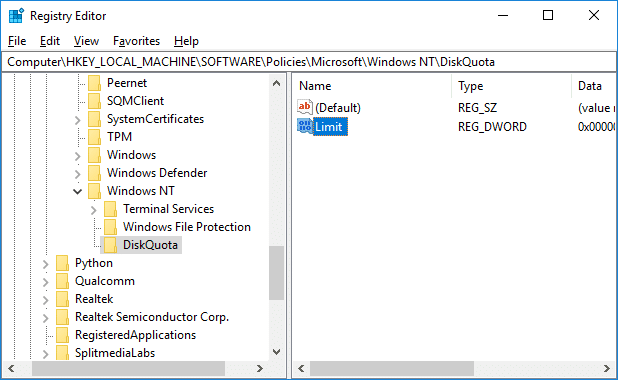Select the Windows File Protection folder icon
The image size is (618, 380).
111,227
